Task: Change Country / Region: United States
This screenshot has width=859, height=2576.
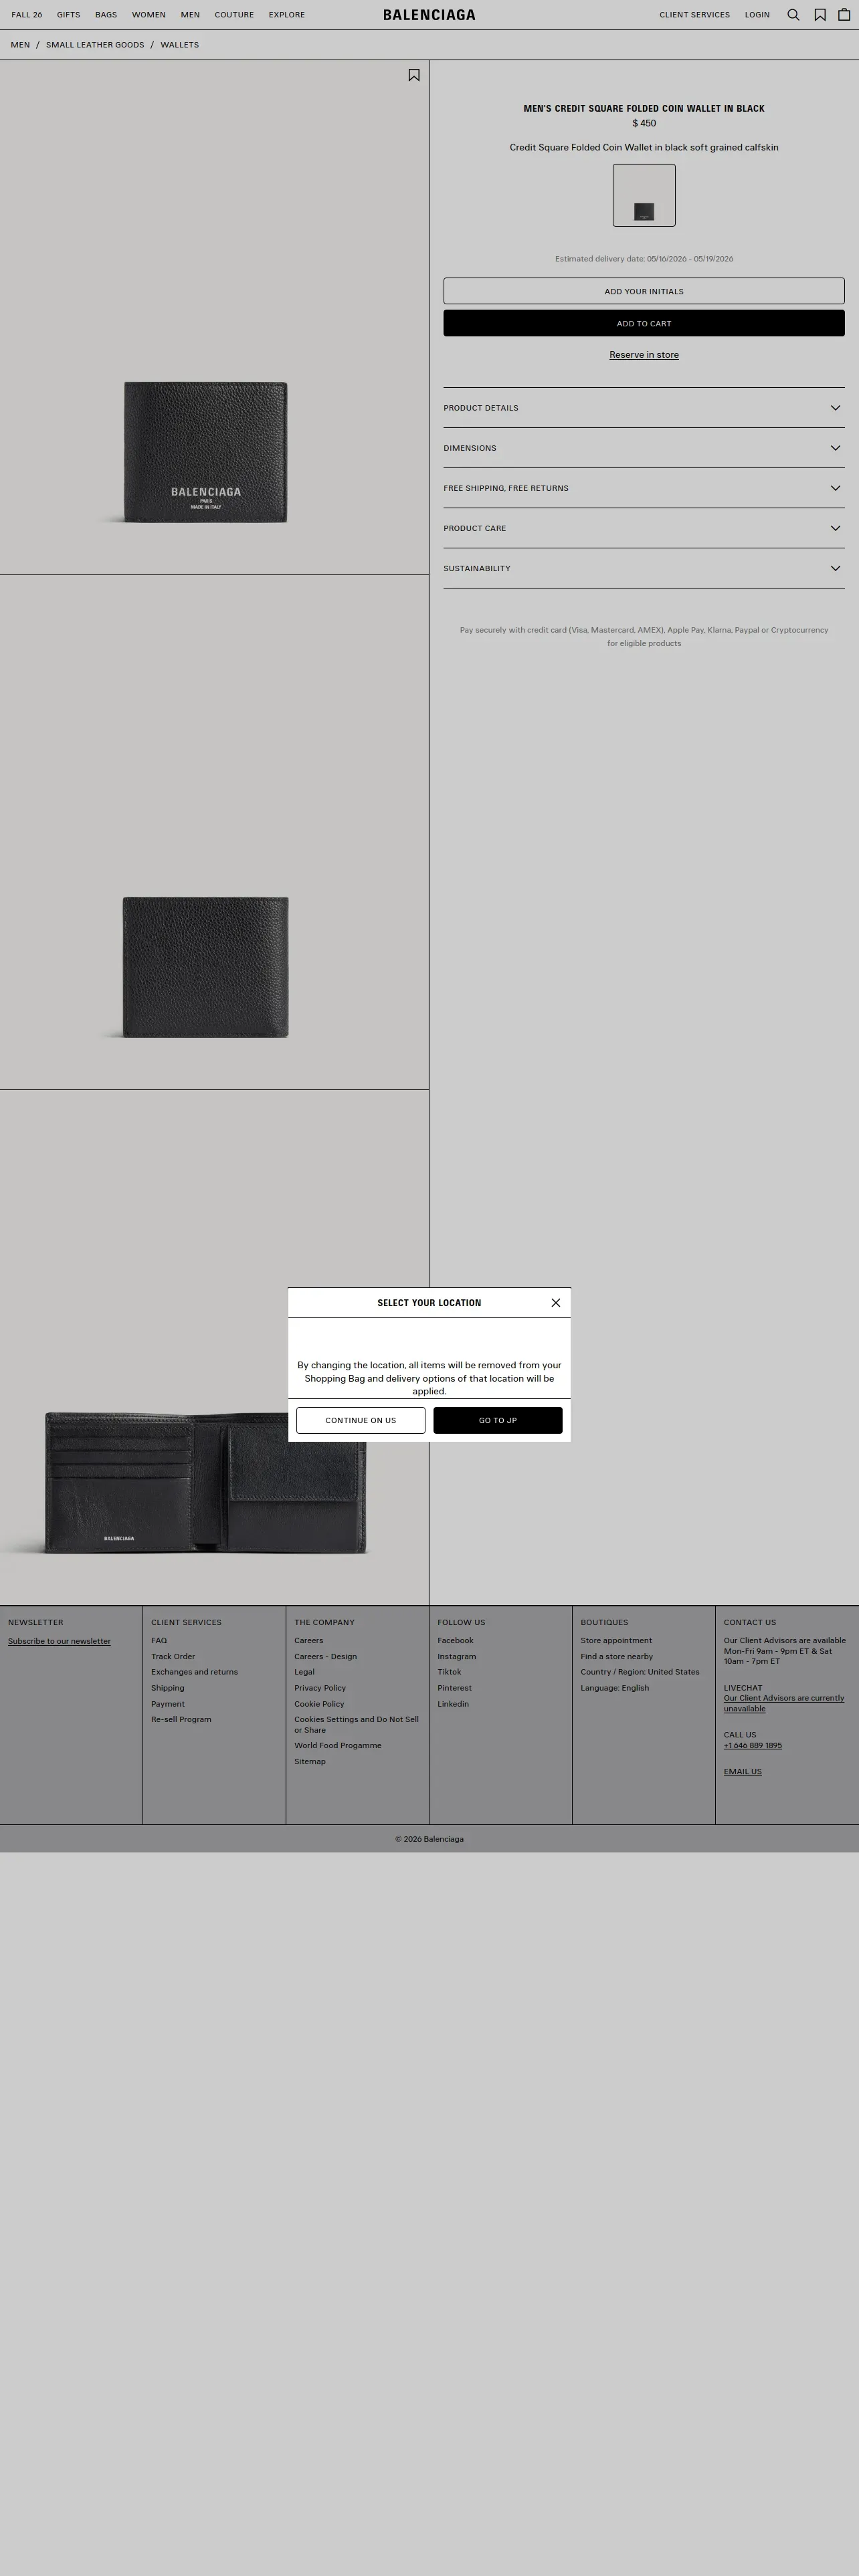Action: pos(640,1672)
